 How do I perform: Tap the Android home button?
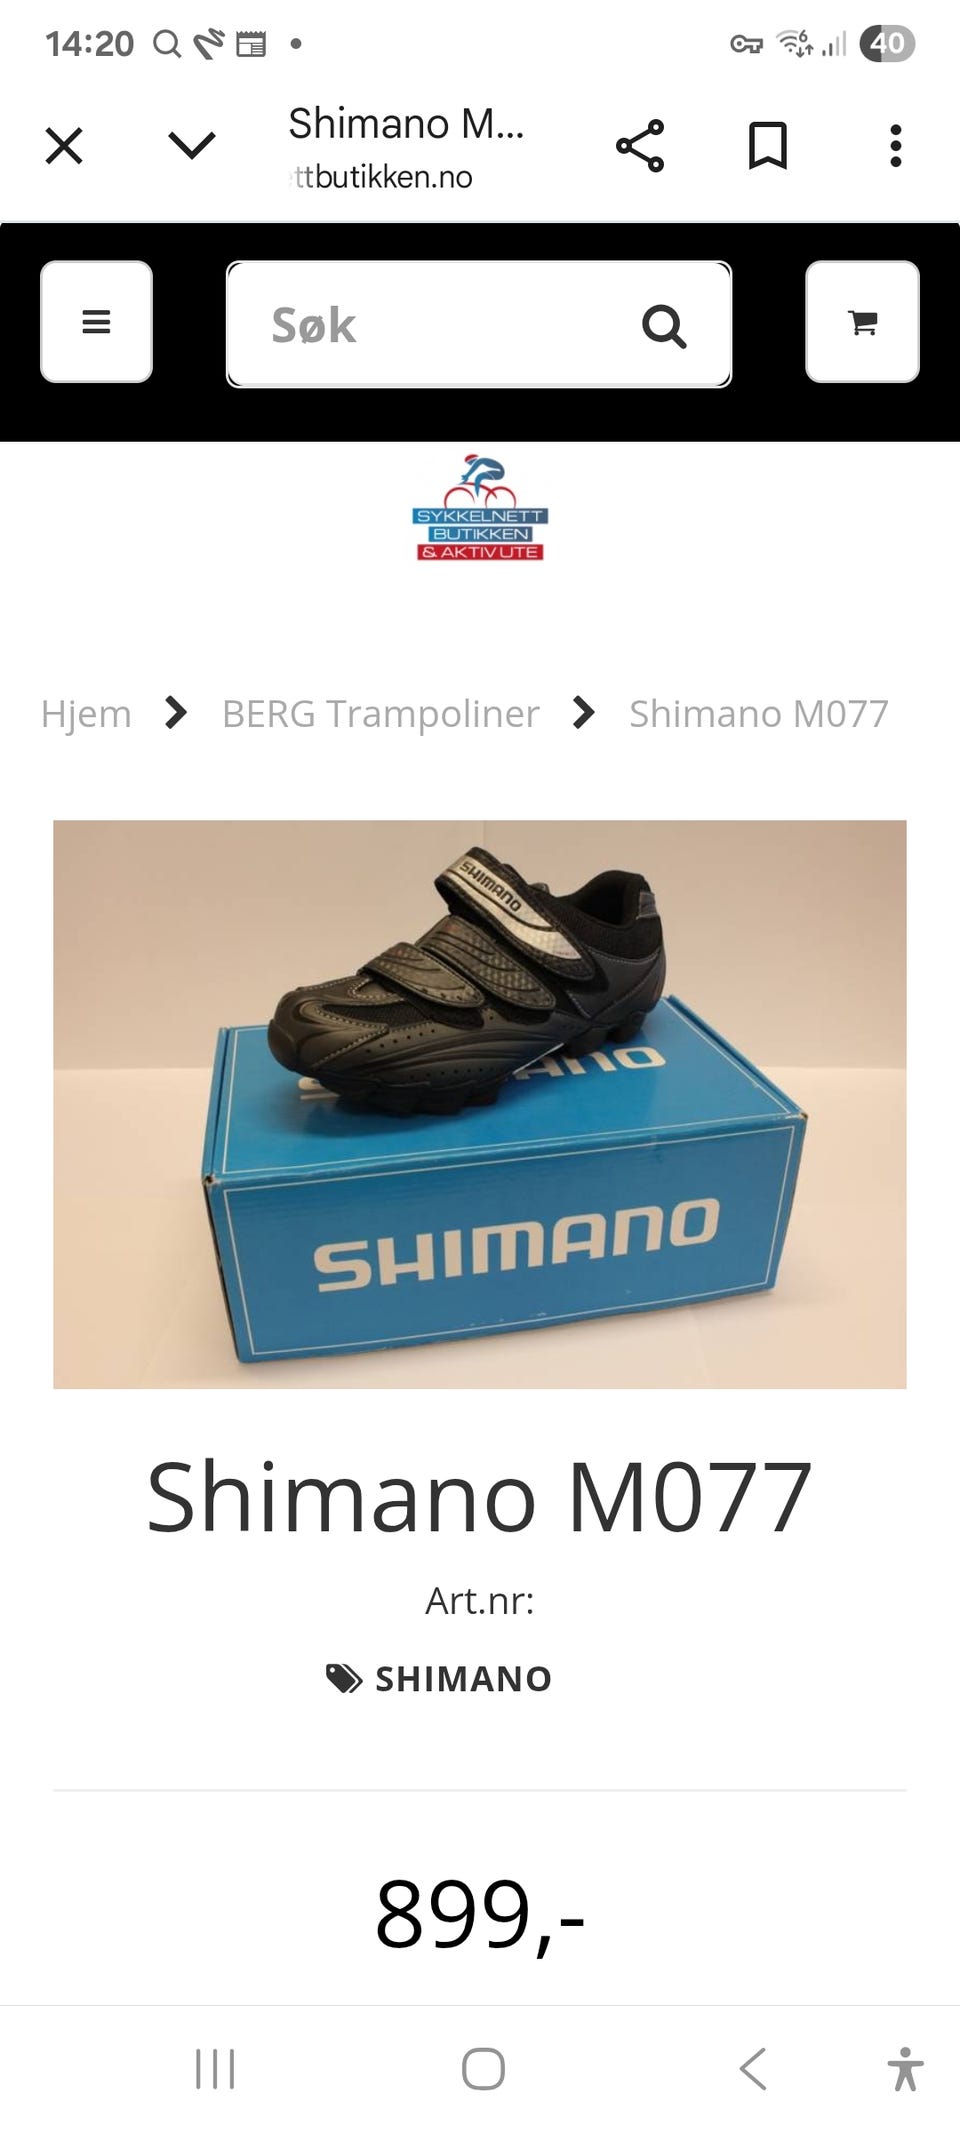pyautogui.click(x=483, y=2069)
